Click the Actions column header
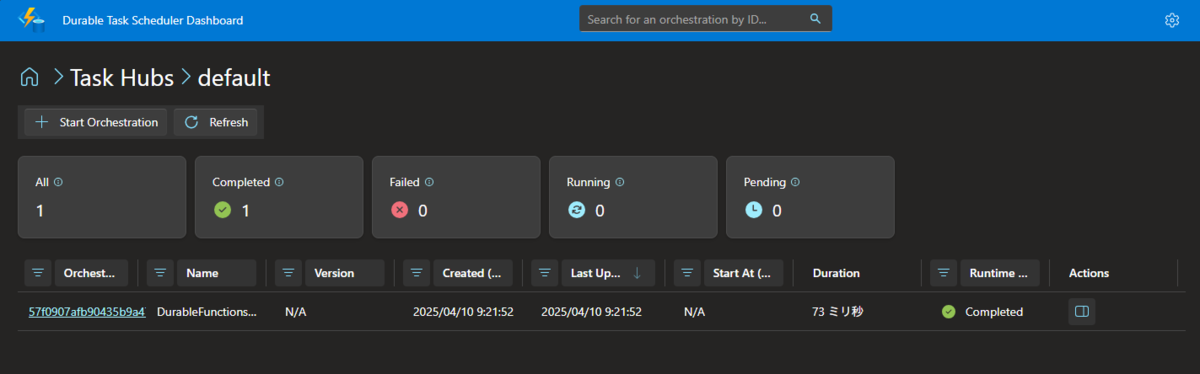The height and width of the screenshot is (374, 1200). (x=1089, y=273)
